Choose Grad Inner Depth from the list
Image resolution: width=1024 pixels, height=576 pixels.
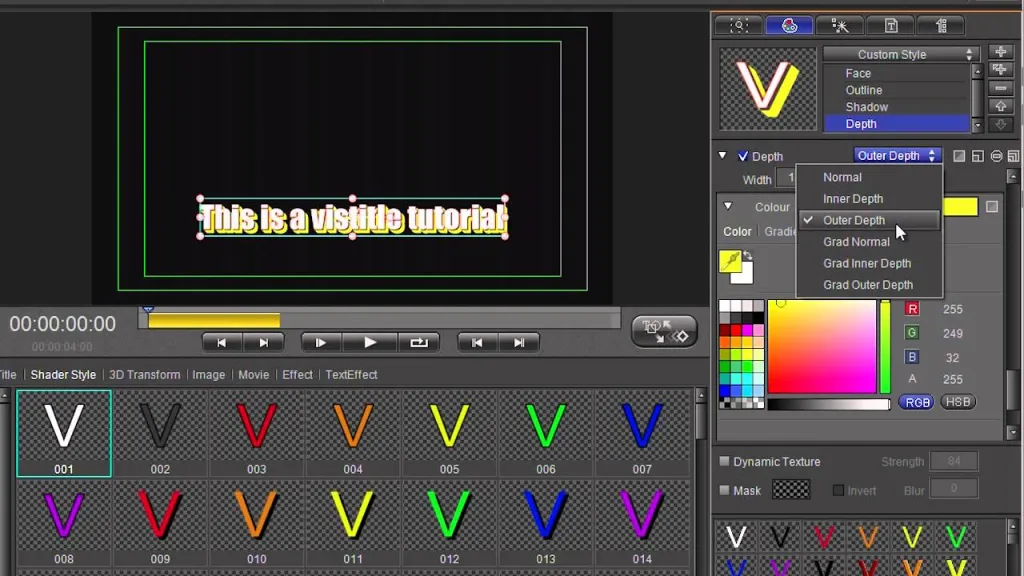point(867,263)
